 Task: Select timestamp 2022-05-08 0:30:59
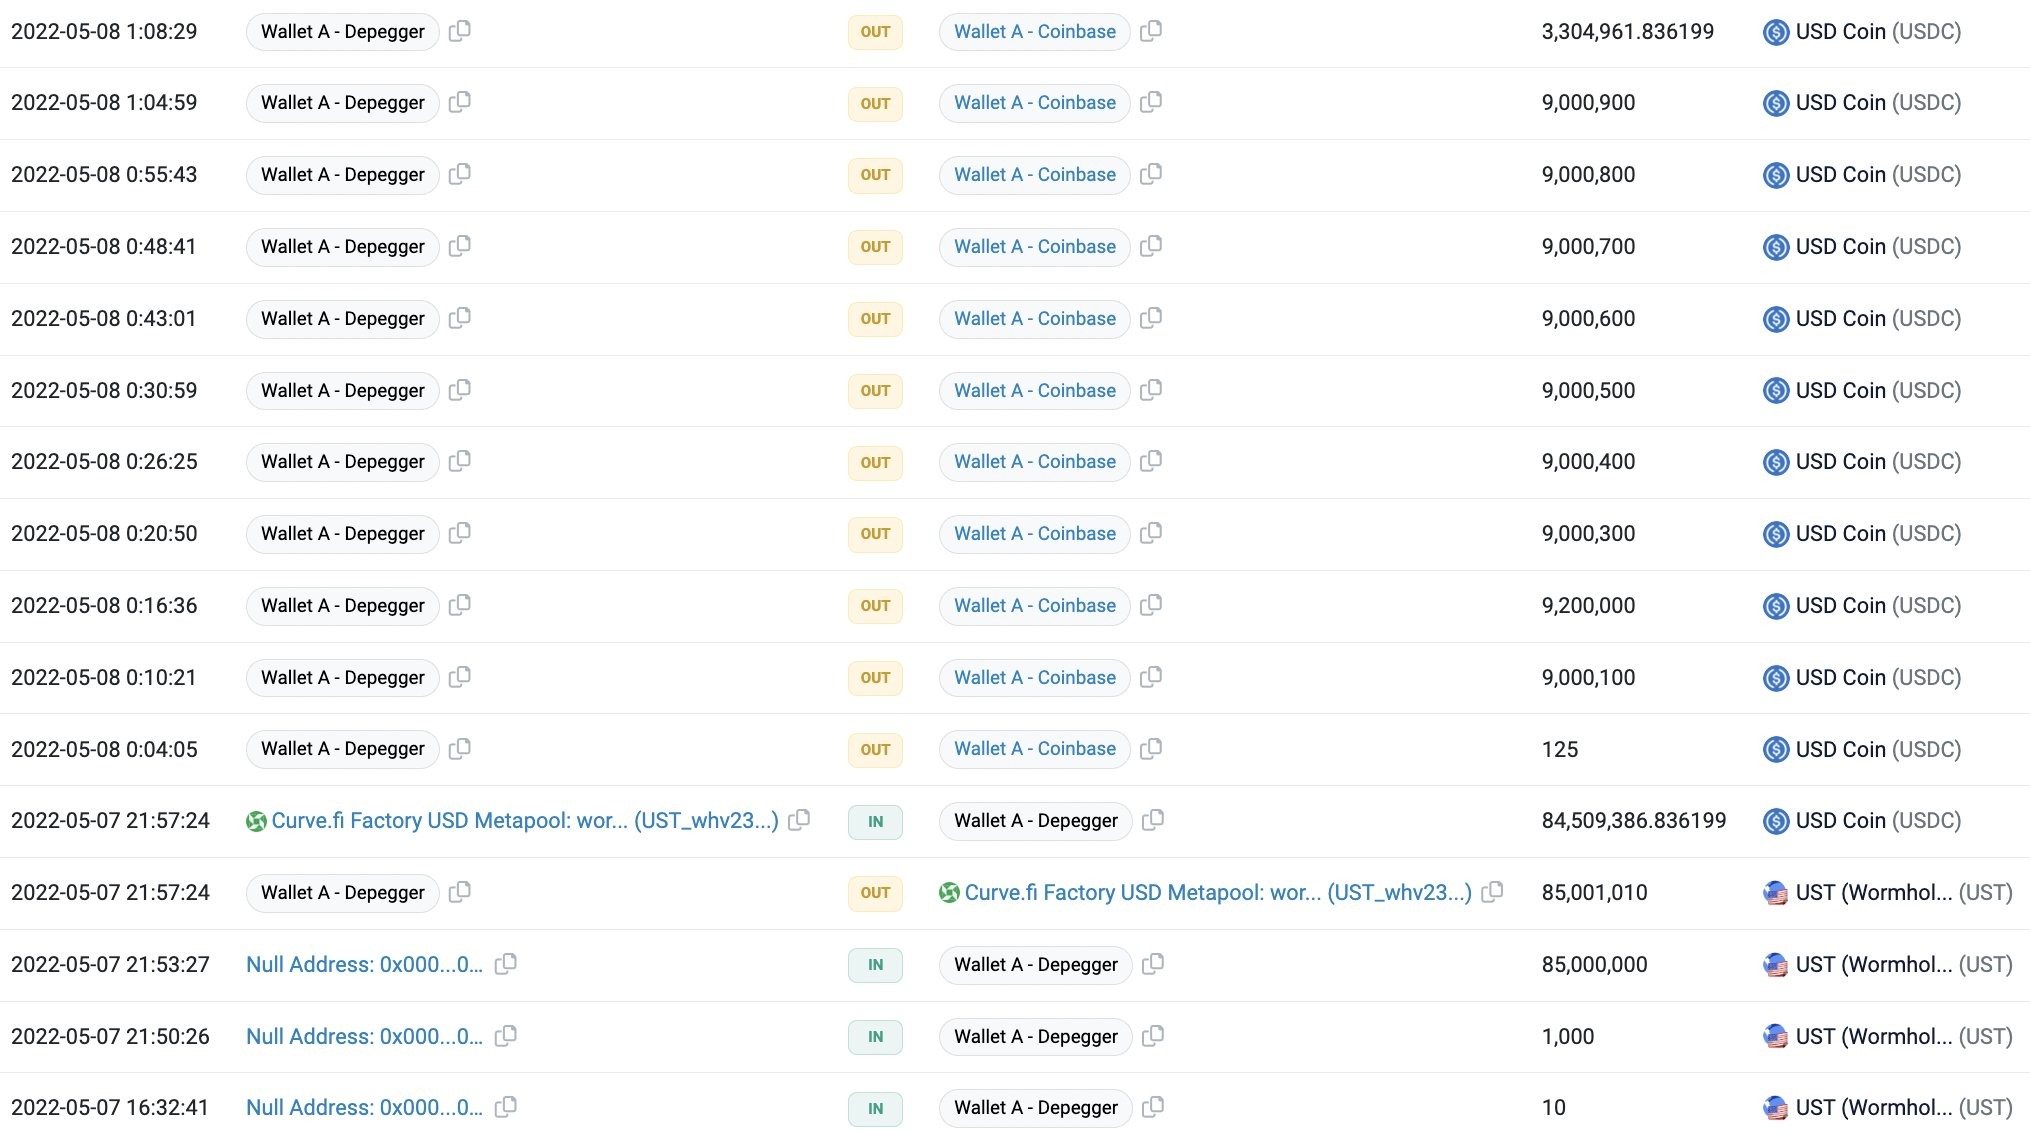tap(104, 390)
